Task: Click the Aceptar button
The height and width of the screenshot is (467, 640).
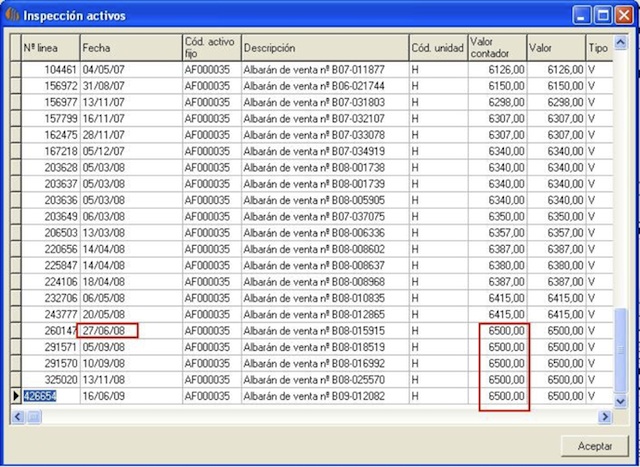Action: coord(587,444)
